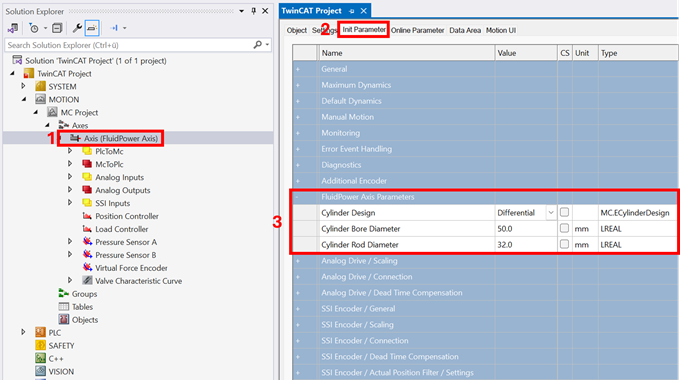Click the 'Error Event Handling' group row
Image resolution: width=680 pixels, height=380 pixels.
pyautogui.click(x=485, y=149)
